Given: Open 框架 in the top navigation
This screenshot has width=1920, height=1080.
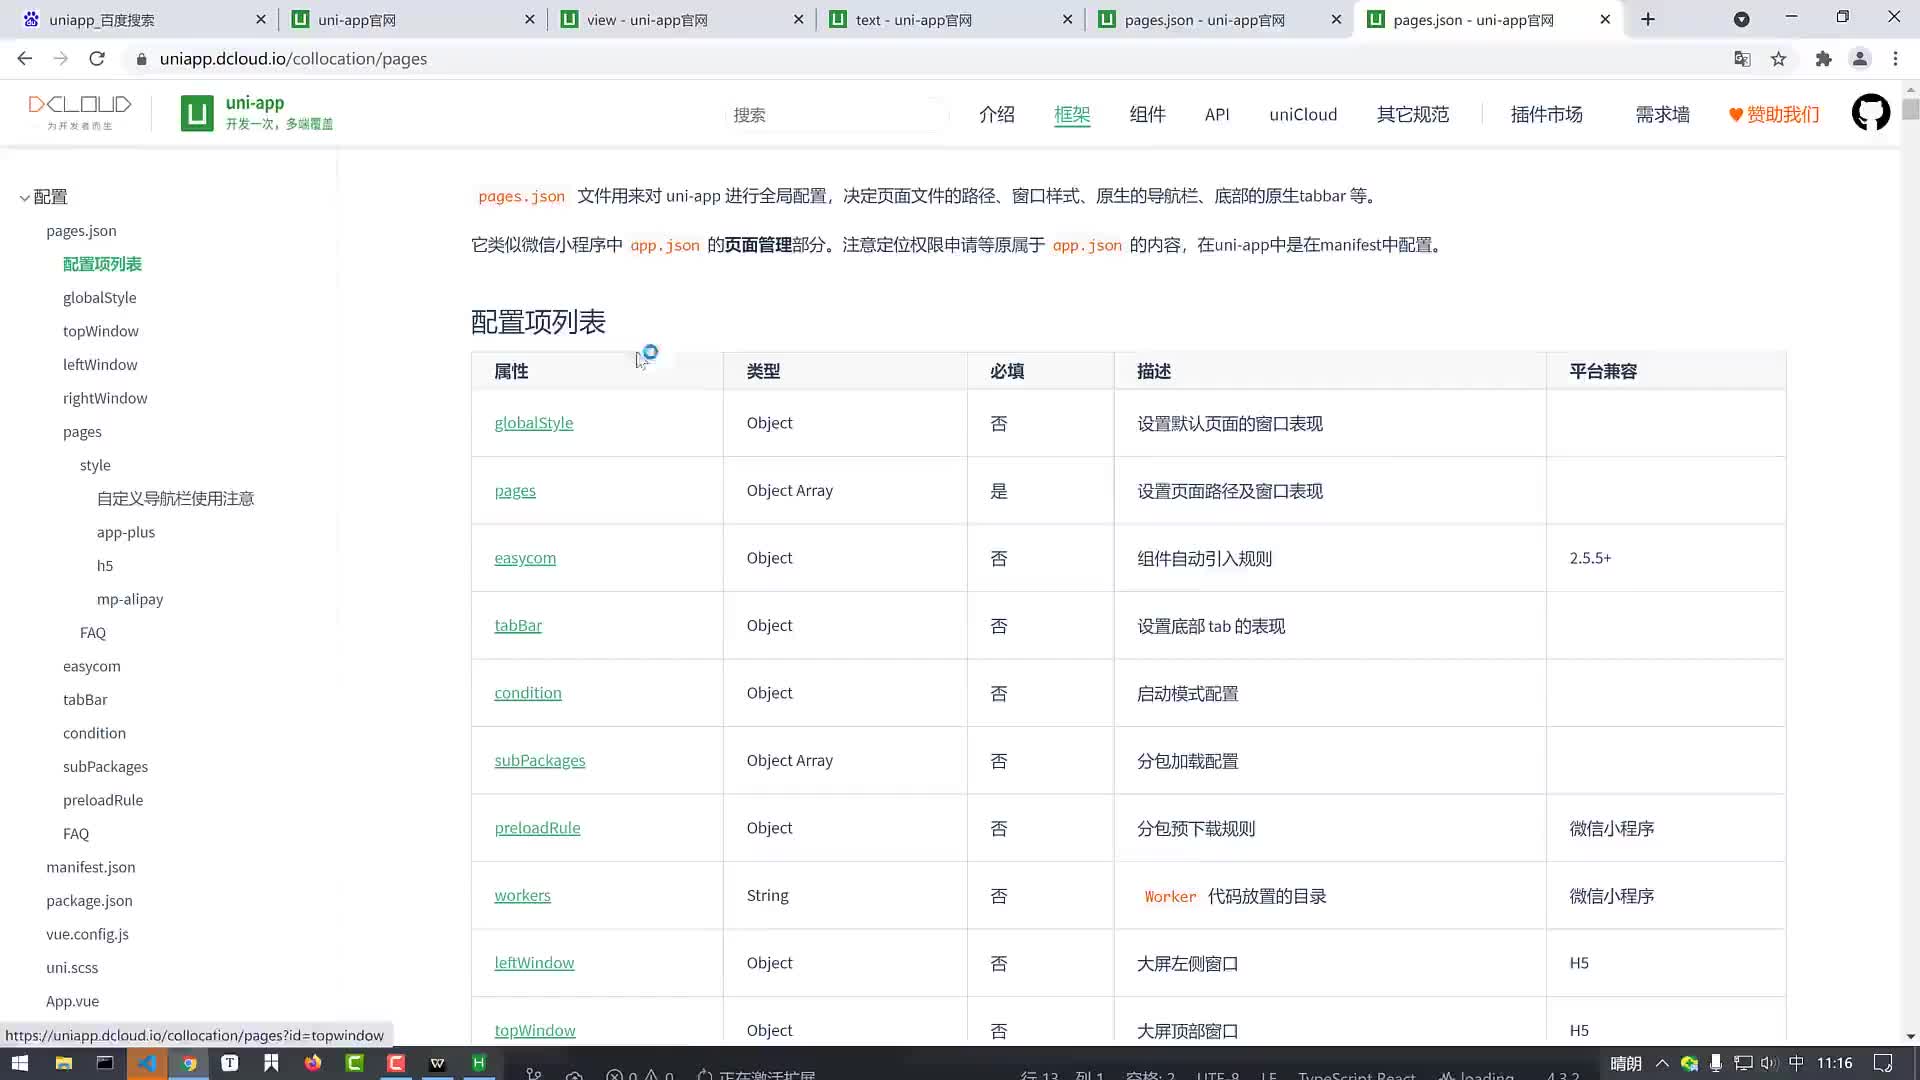Looking at the screenshot, I should tap(1072, 115).
